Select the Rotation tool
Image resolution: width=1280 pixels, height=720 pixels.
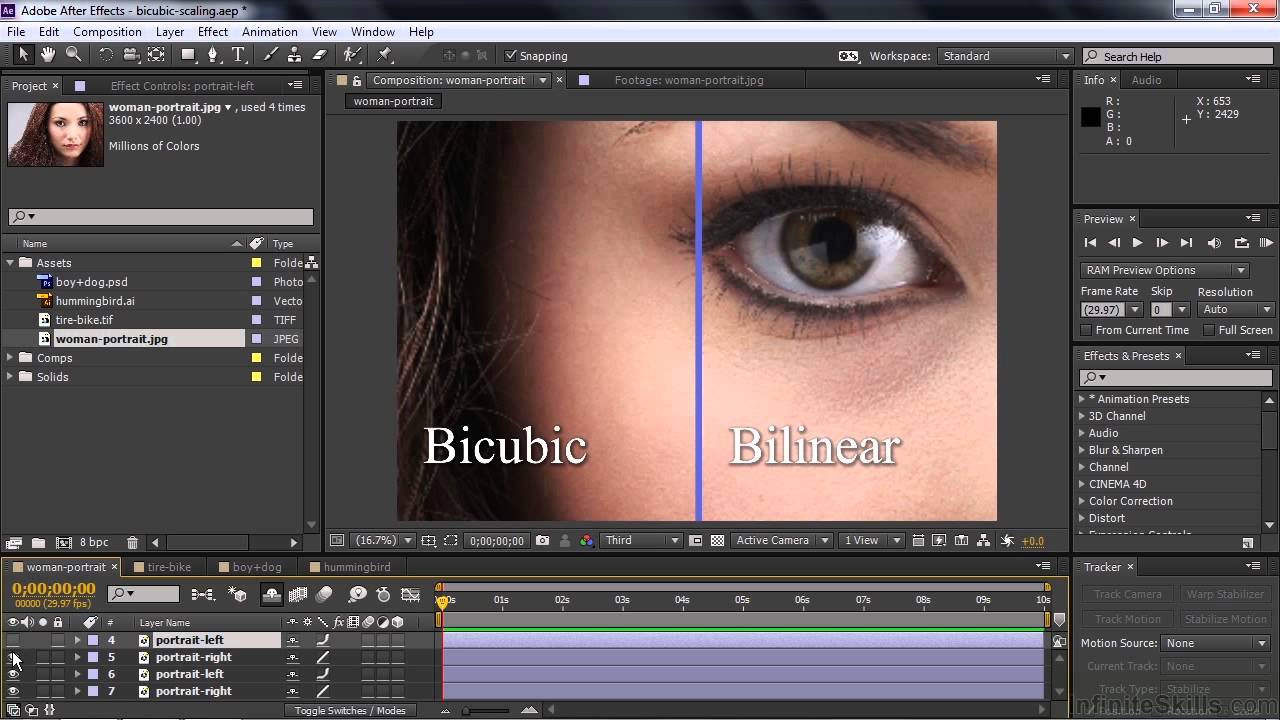(106, 55)
